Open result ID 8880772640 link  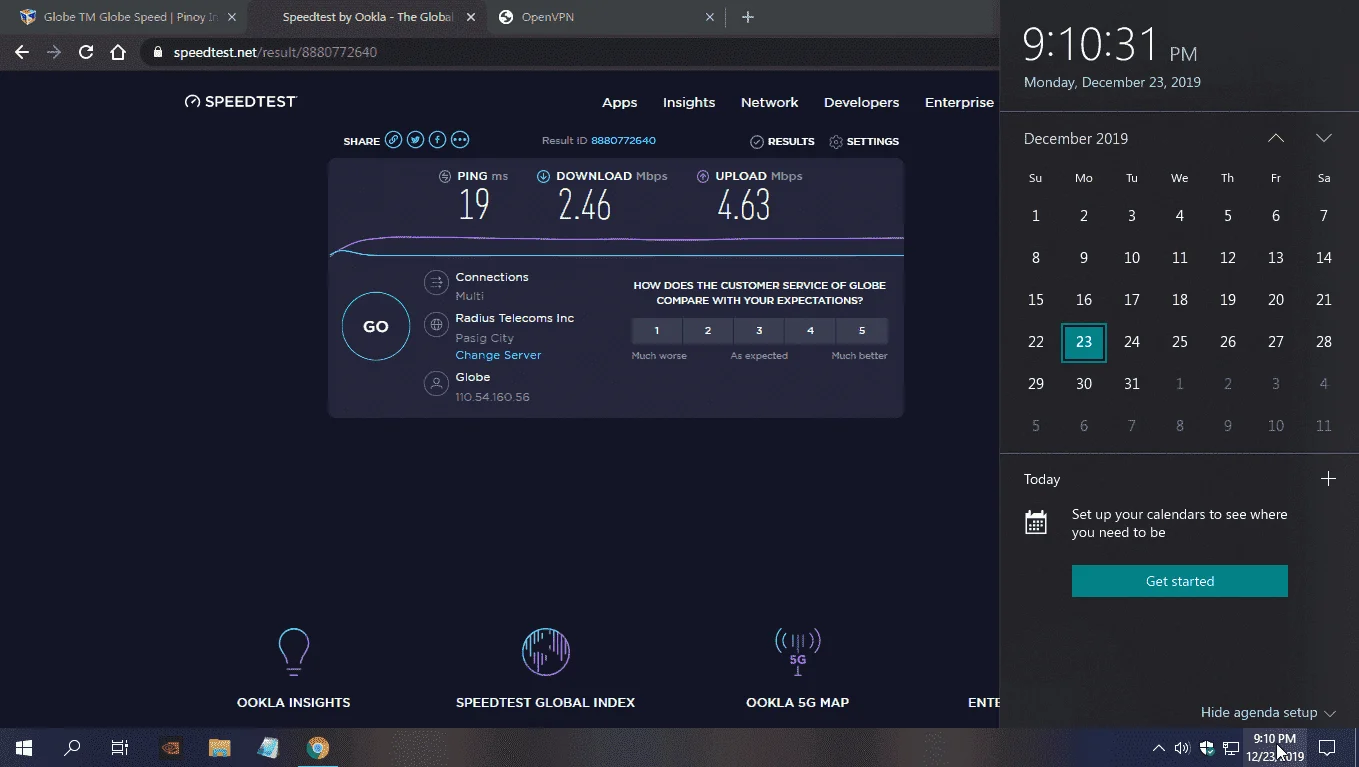coord(623,141)
